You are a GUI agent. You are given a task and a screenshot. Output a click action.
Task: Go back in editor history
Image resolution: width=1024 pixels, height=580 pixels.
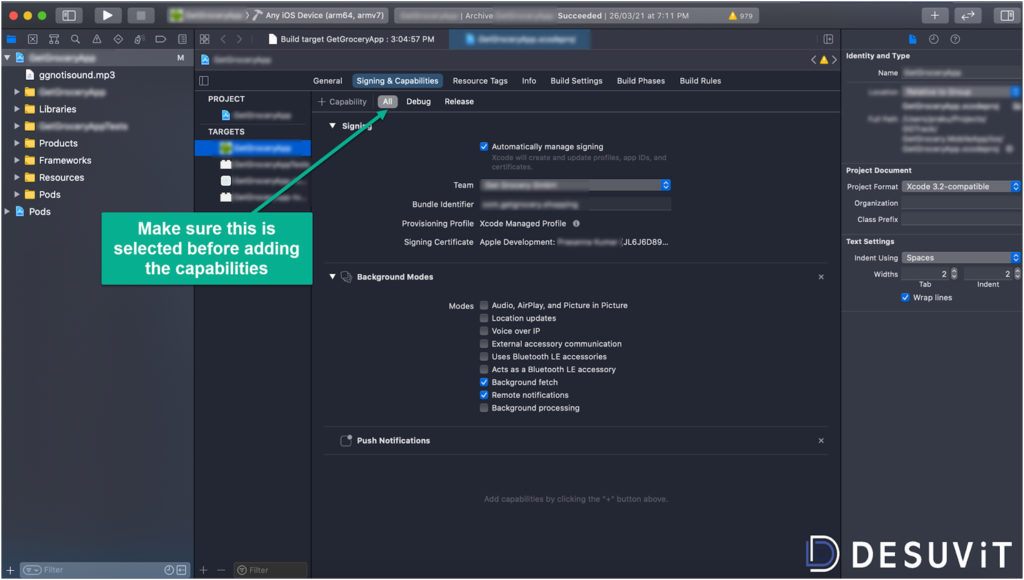[223, 39]
